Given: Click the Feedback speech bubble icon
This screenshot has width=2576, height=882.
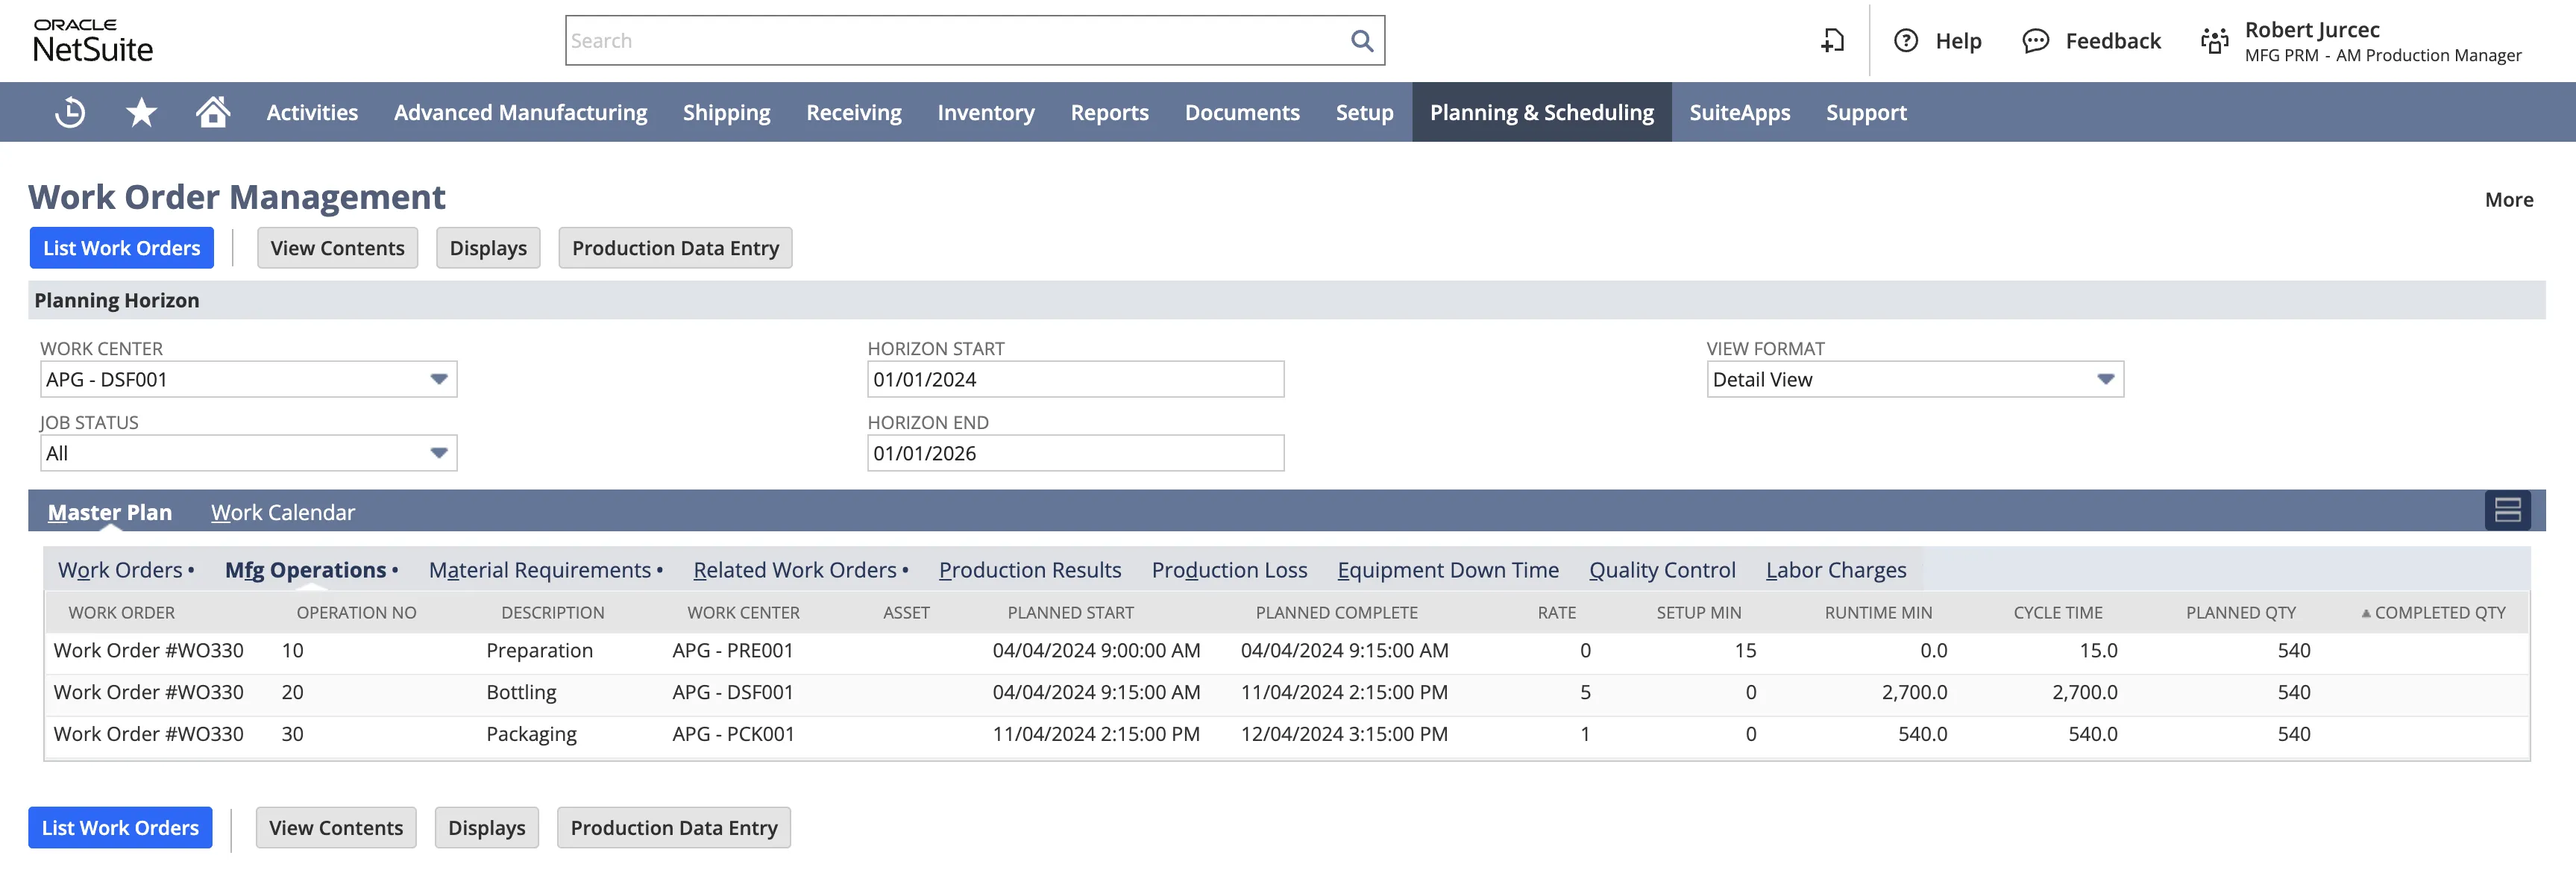Looking at the screenshot, I should click(x=2037, y=41).
